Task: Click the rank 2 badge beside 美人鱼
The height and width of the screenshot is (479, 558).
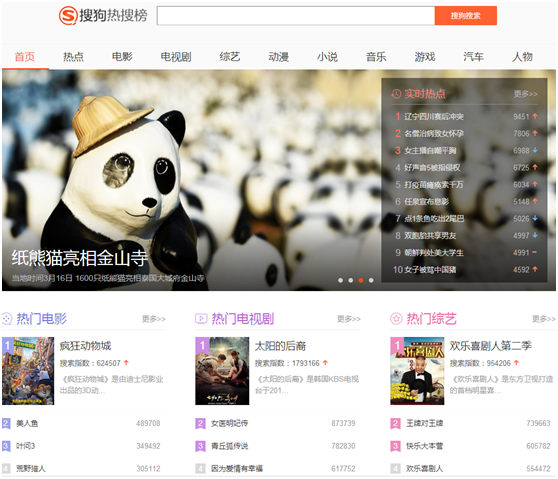Action: pos(6,423)
